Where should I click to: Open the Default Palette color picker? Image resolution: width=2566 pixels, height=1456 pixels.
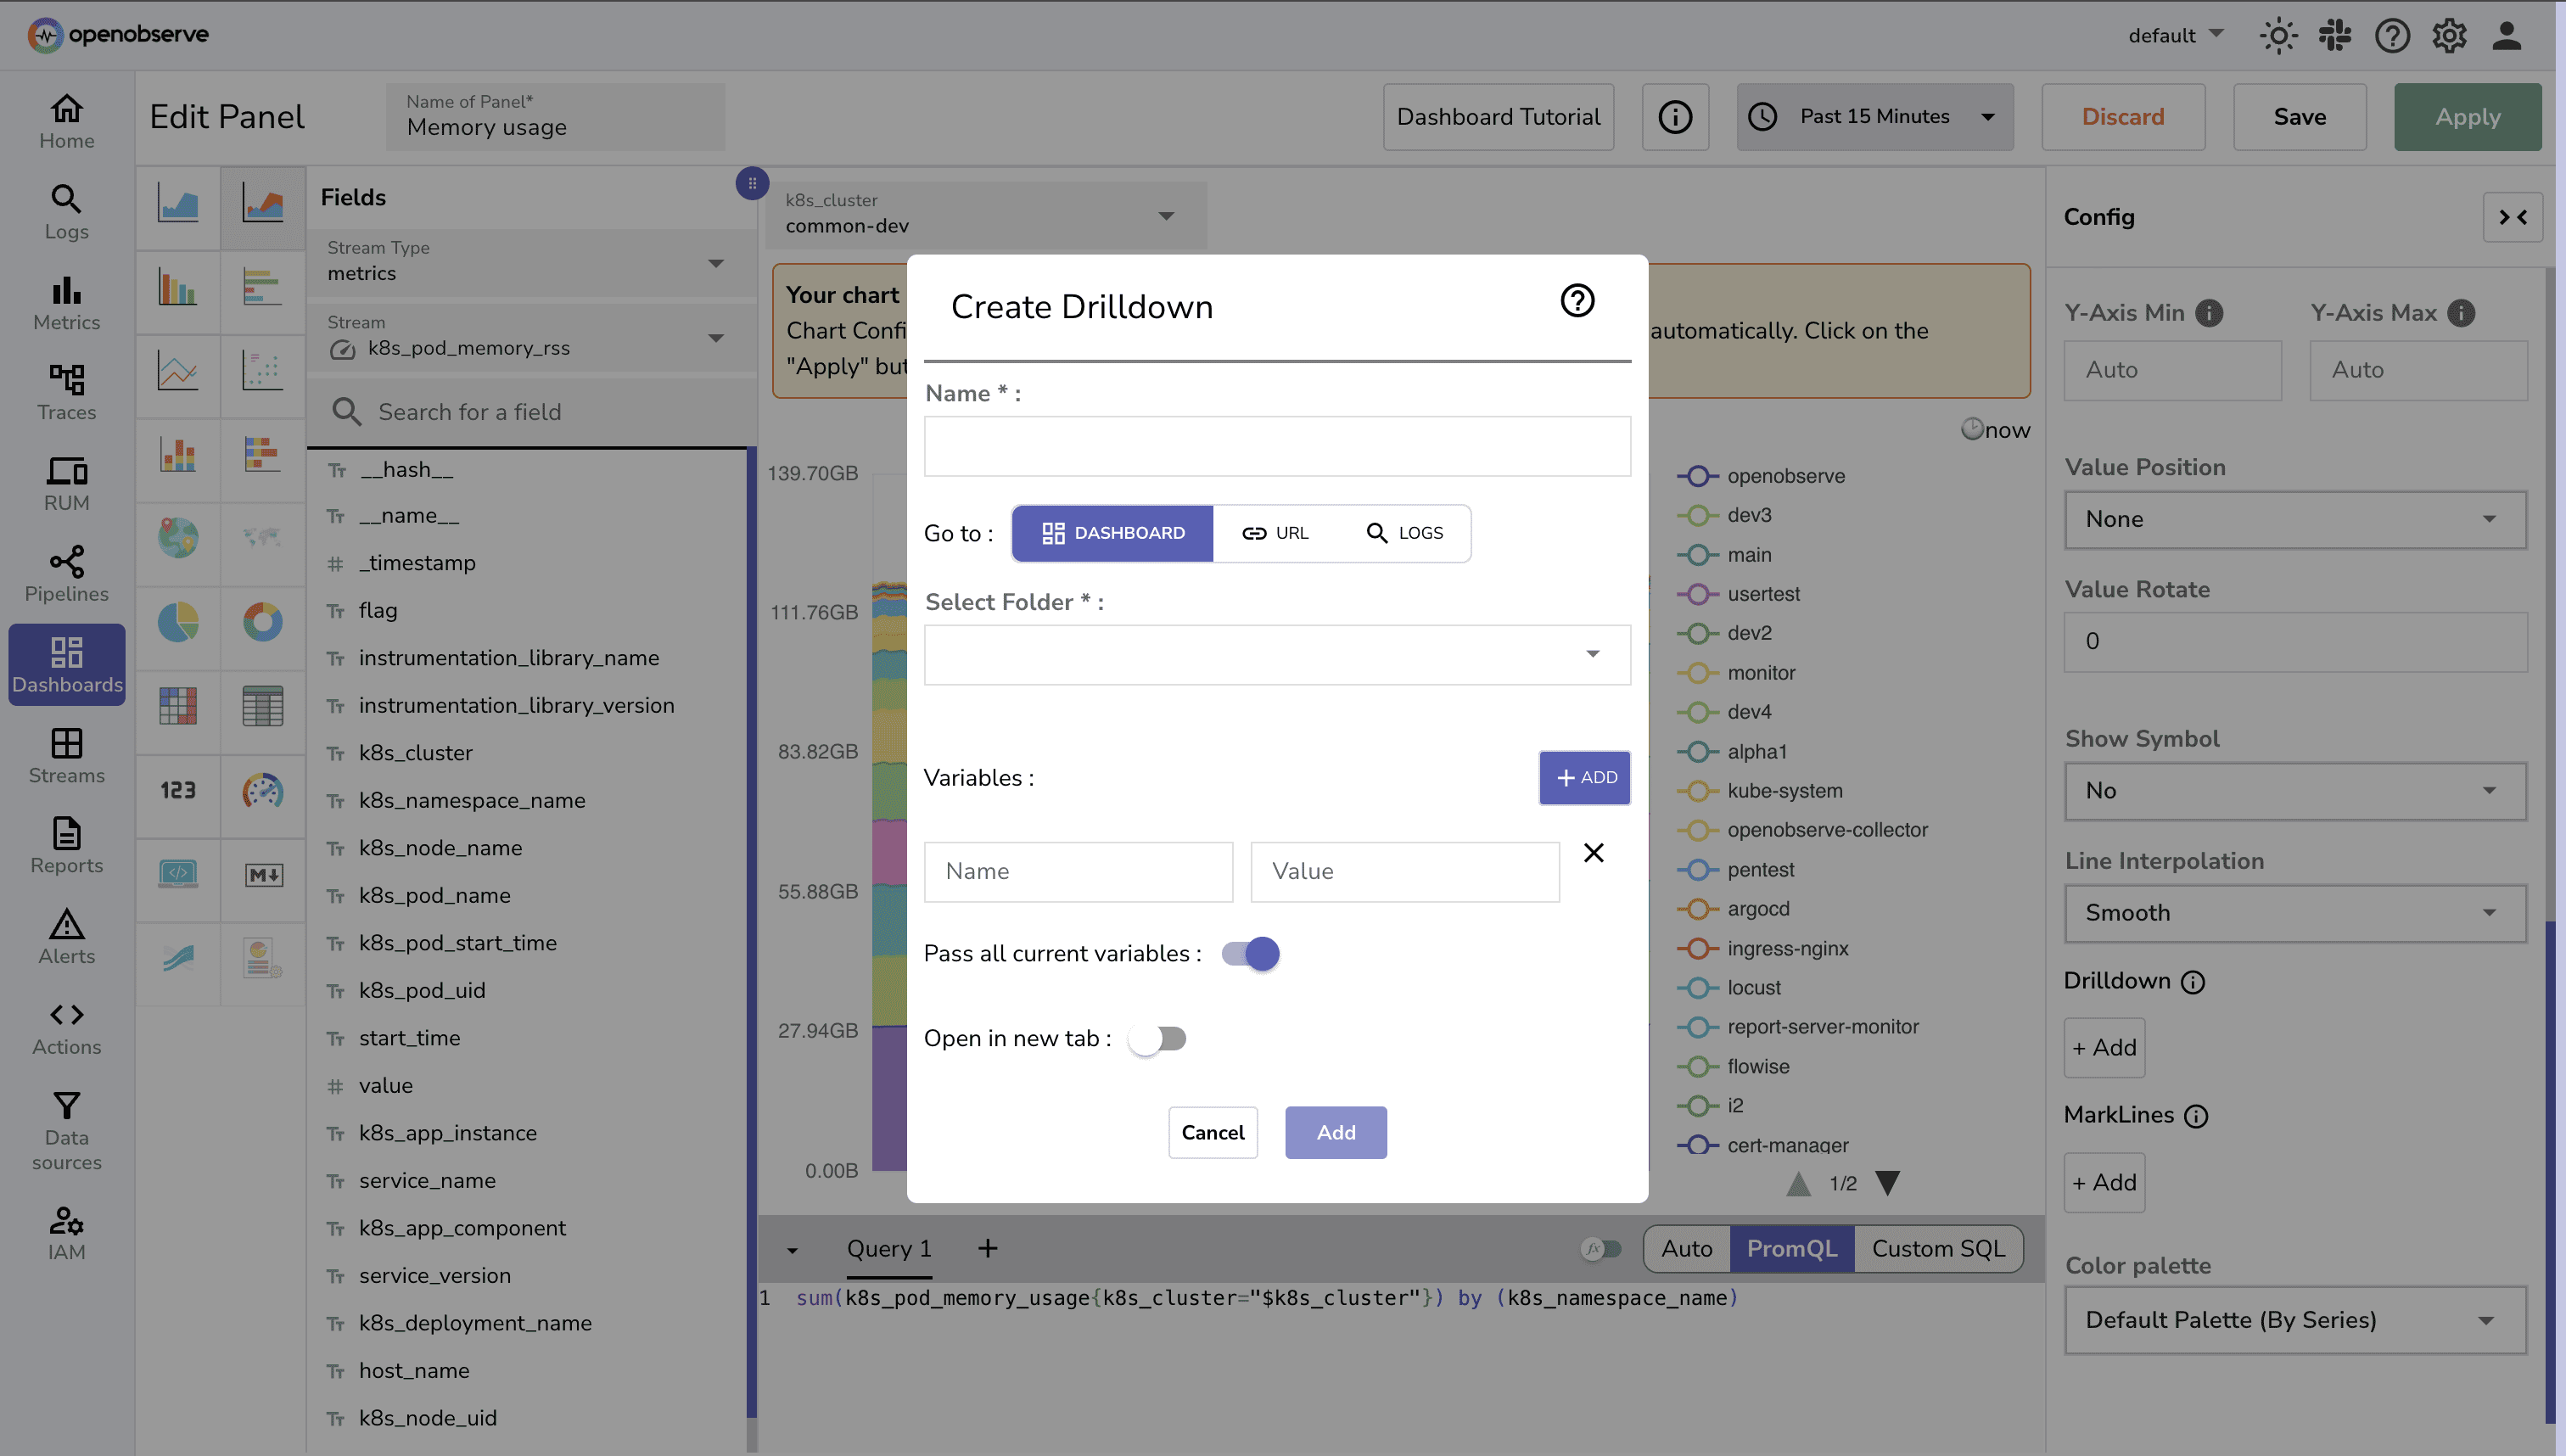[x=2293, y=1319]
